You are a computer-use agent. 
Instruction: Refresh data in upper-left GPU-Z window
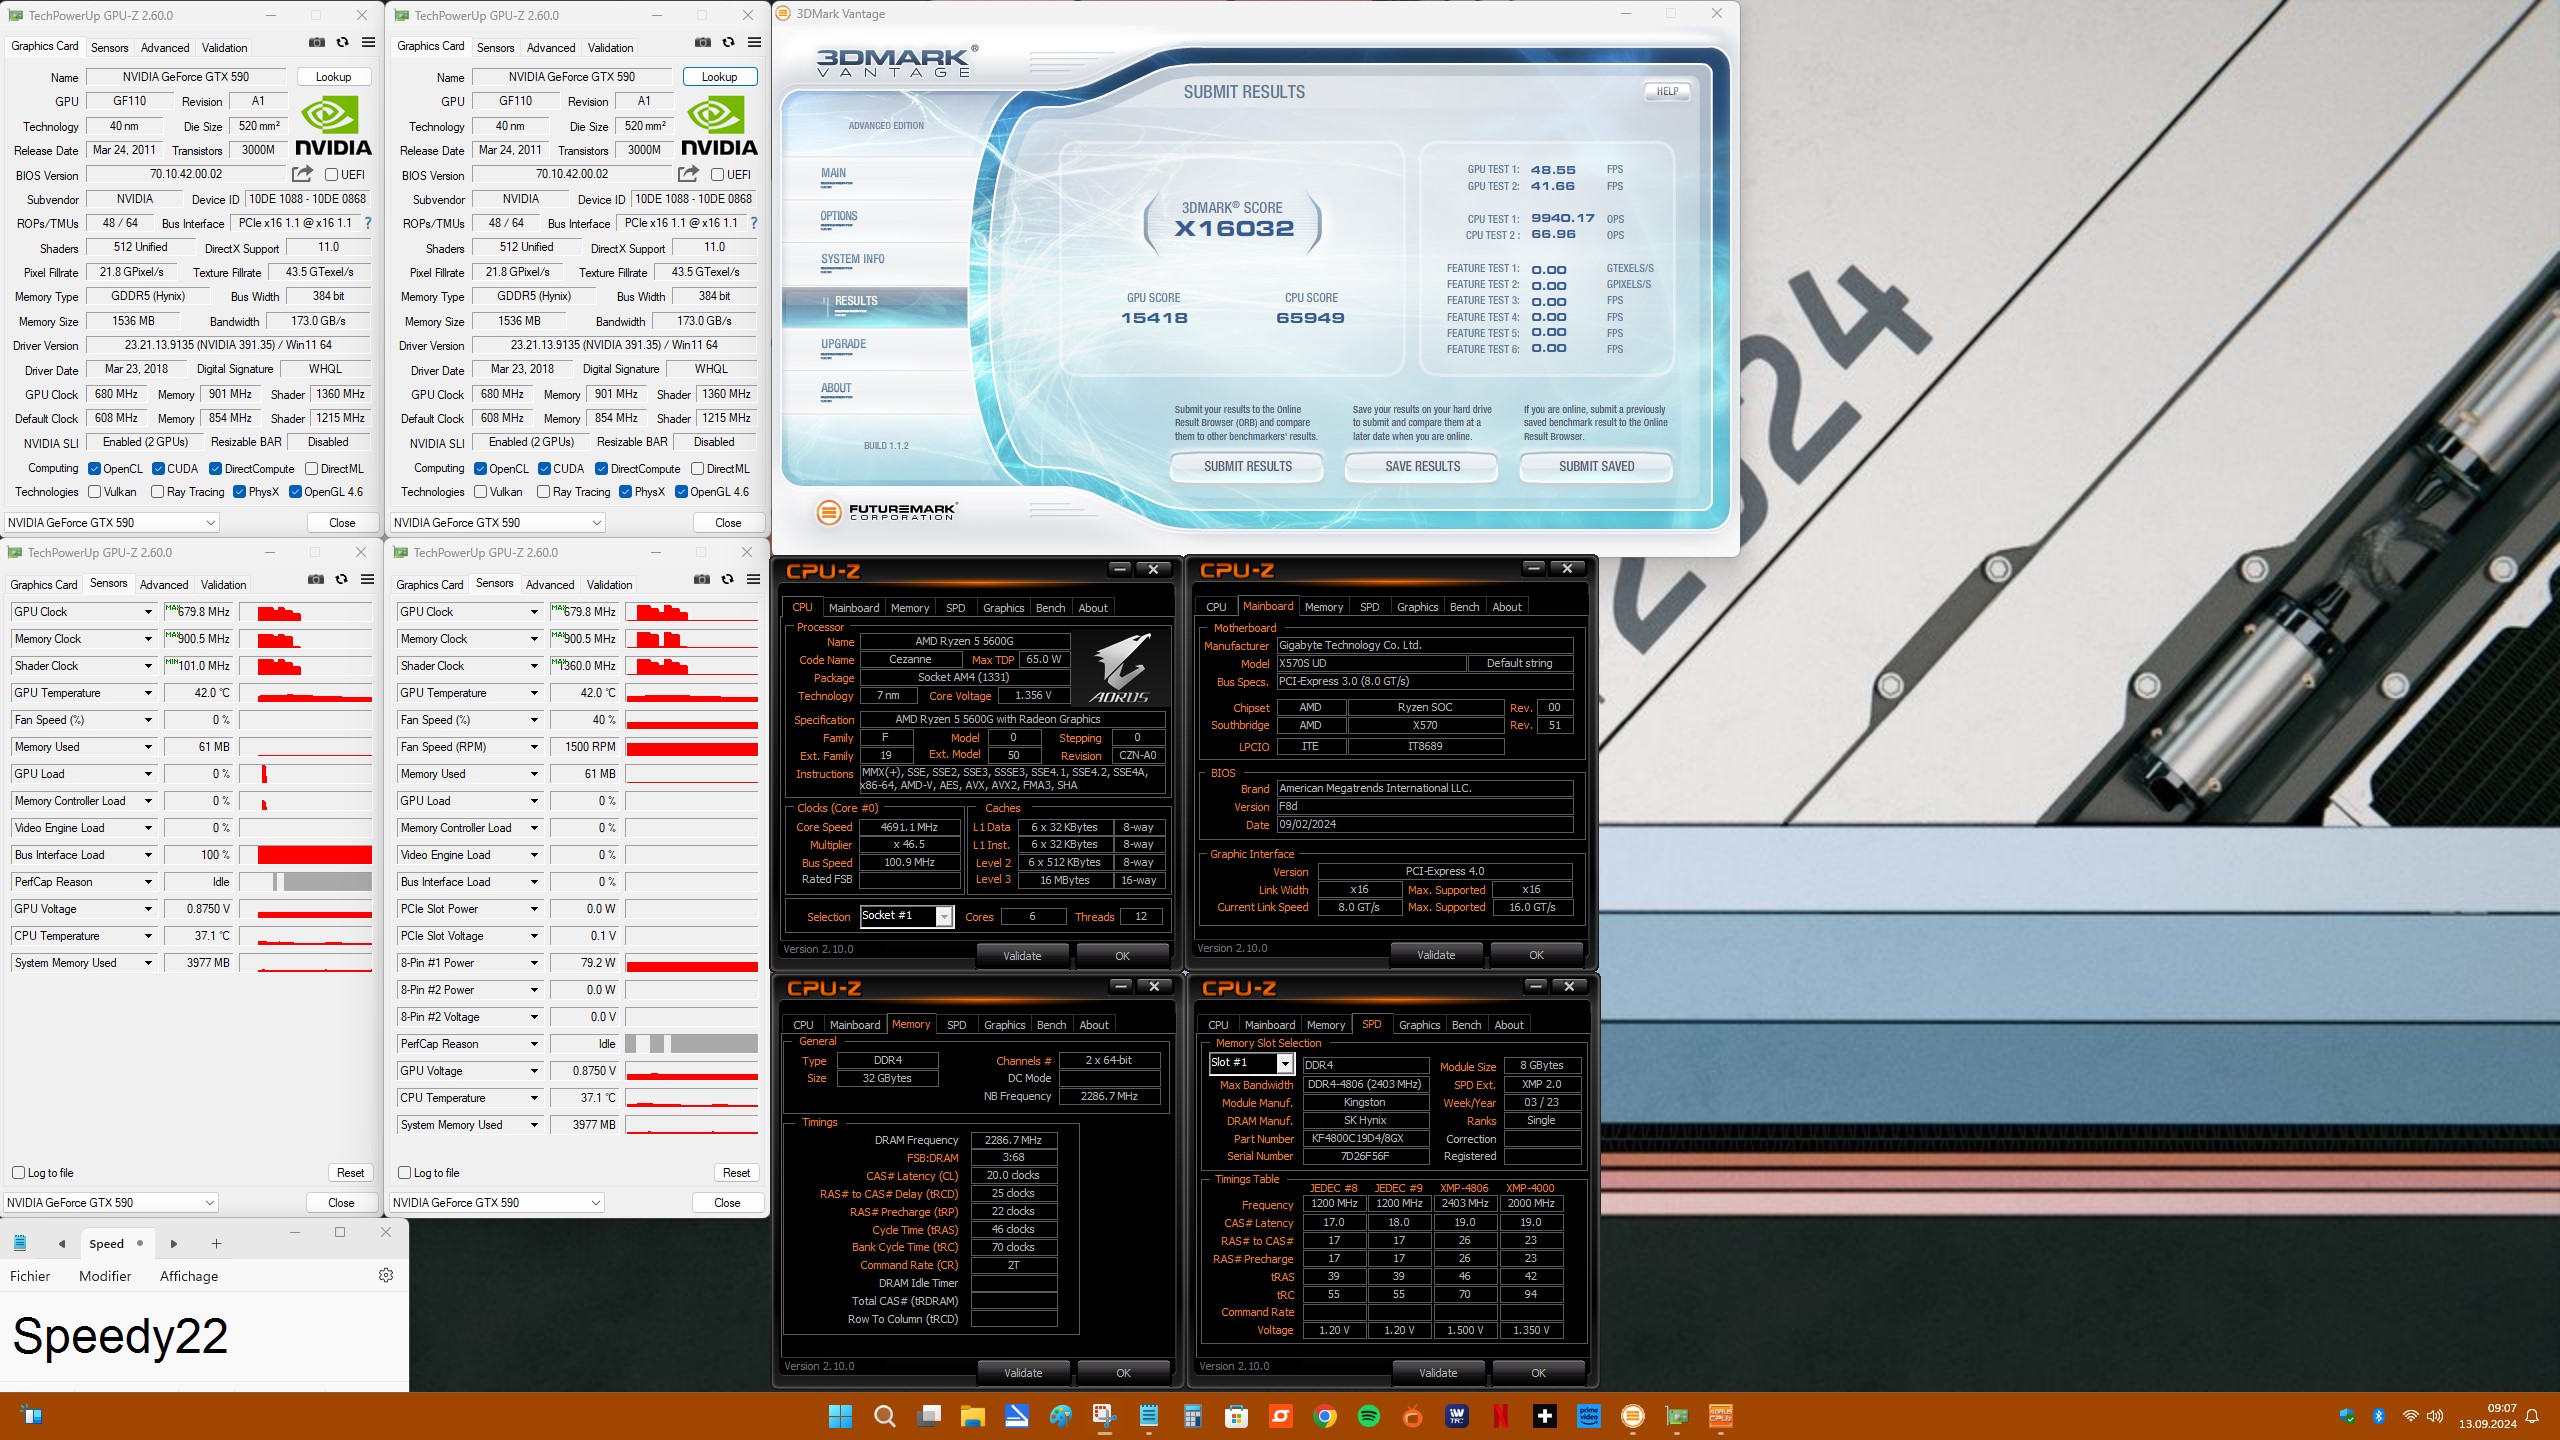tap(342, 43)
